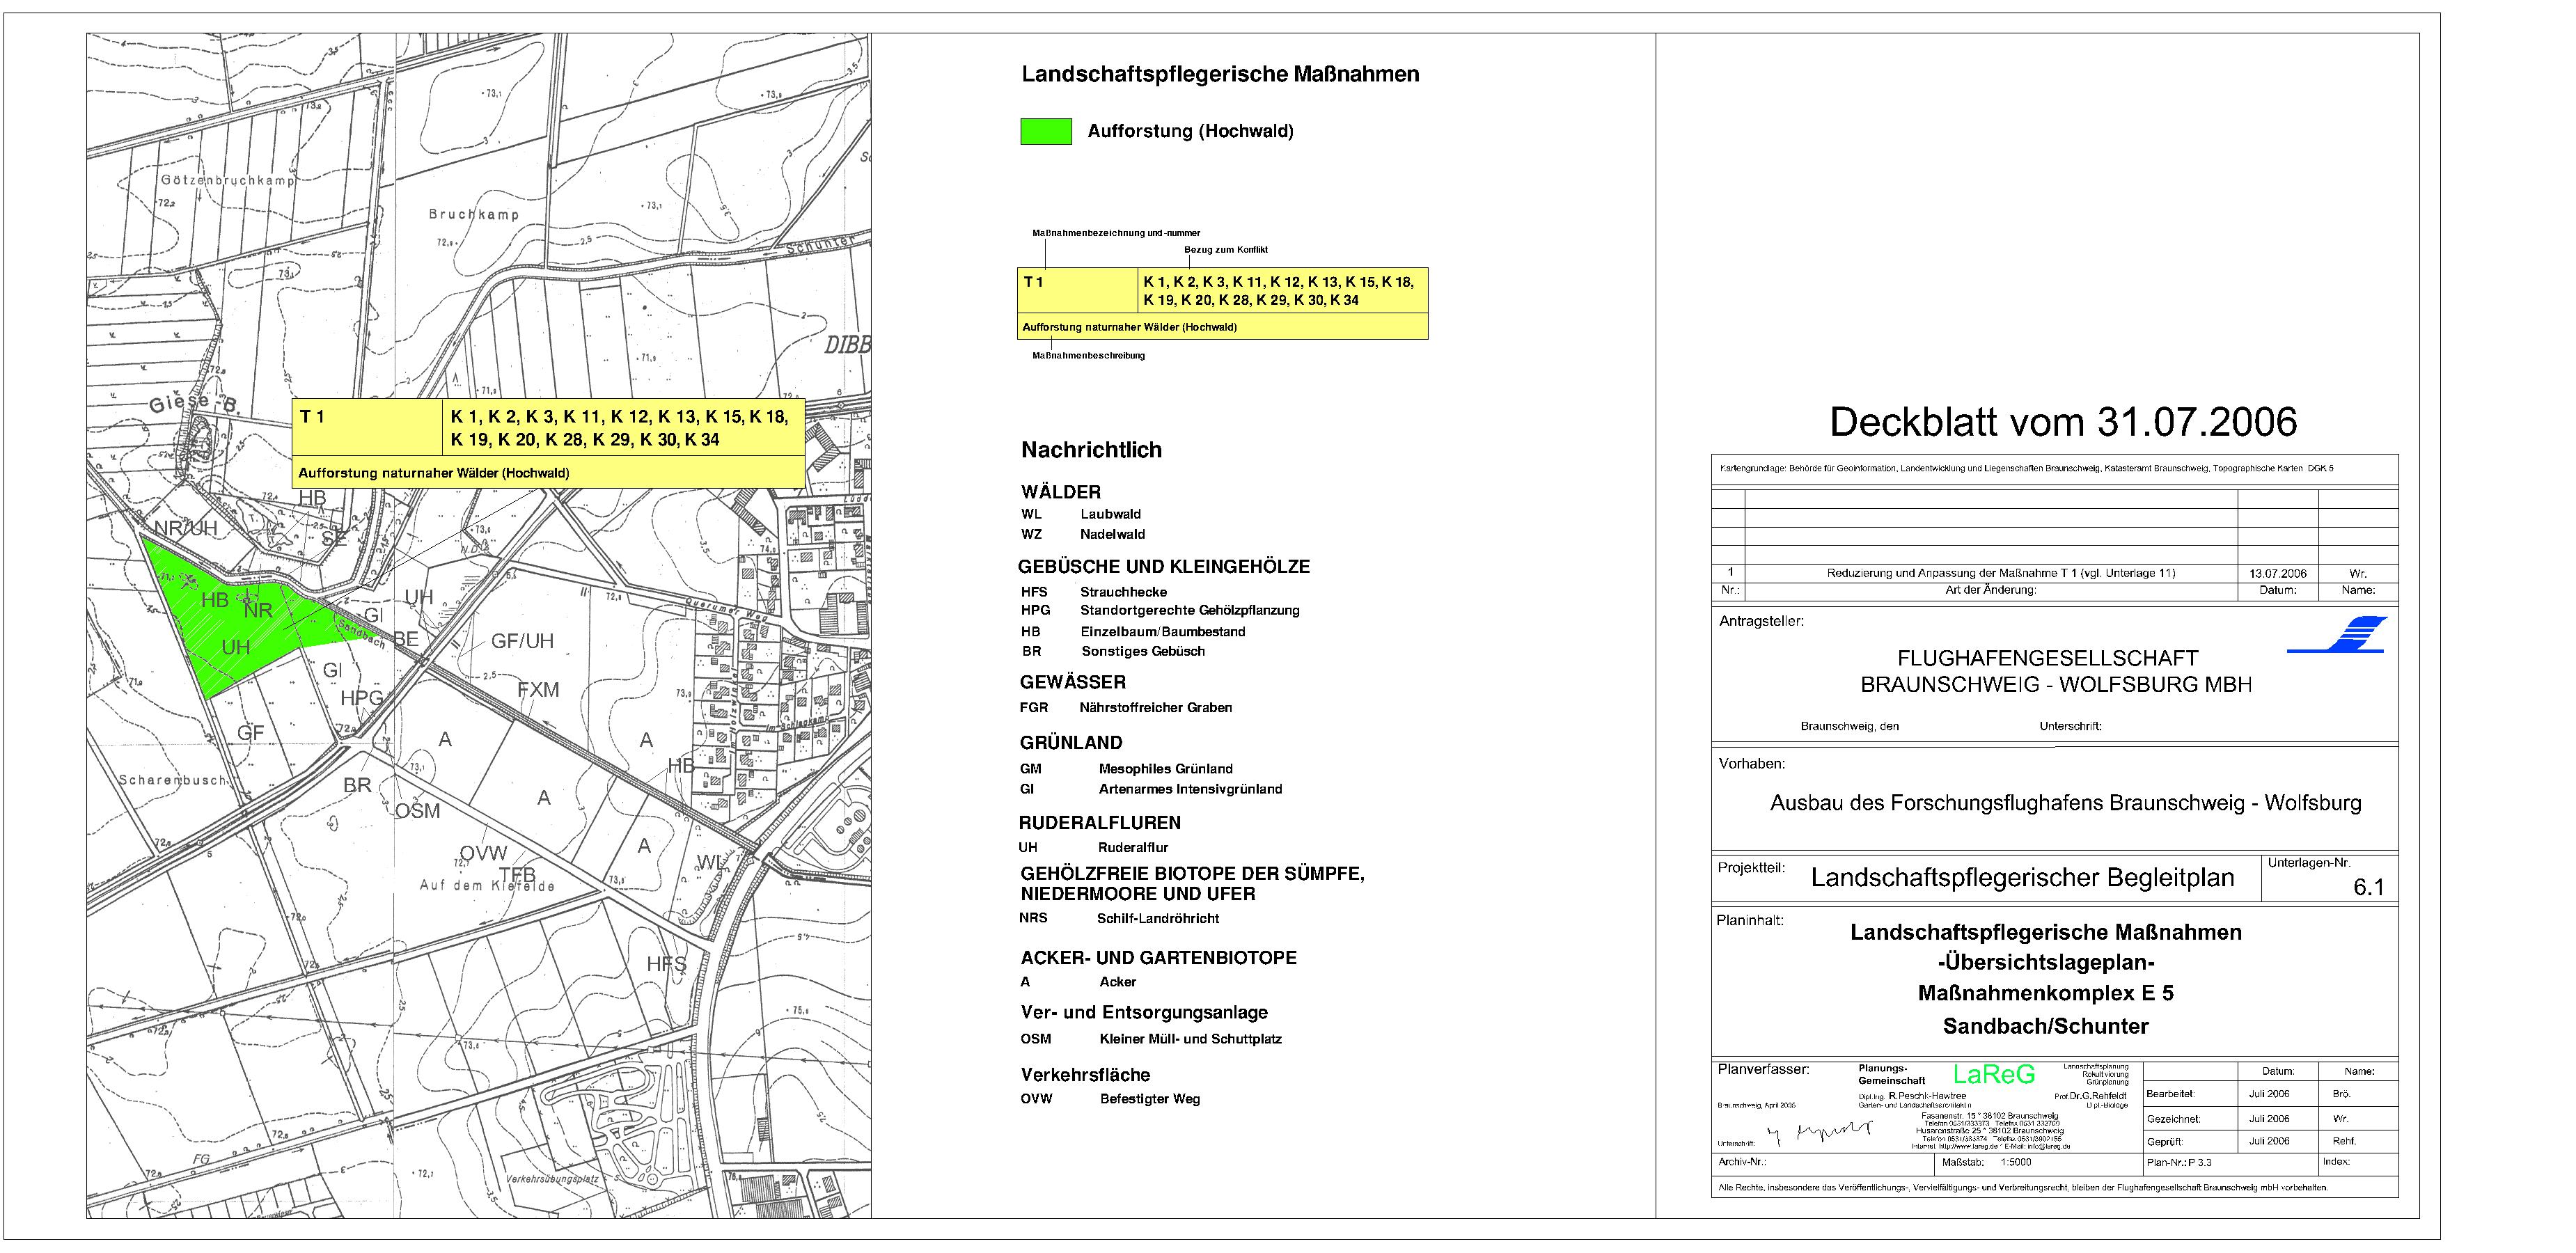The height and width of the screenshot is (1253, 2576).
Task: Click the yellow T 1 sample box in legend
Action: [1222, 303]
